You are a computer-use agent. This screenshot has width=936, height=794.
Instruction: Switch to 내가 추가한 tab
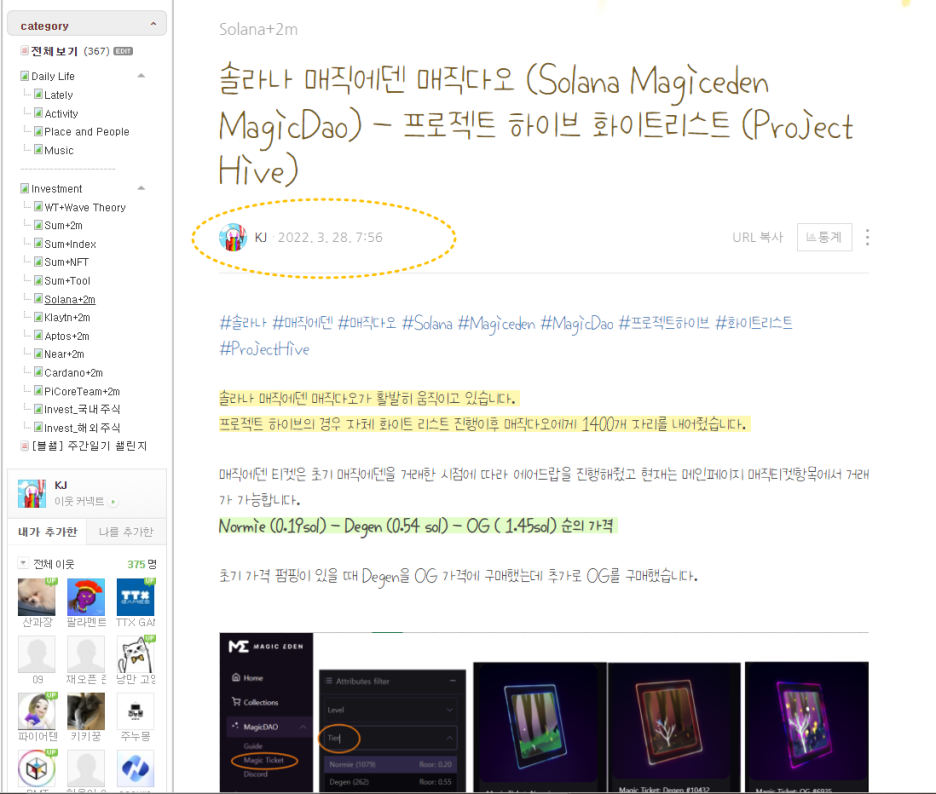click(x=47, y=532)
